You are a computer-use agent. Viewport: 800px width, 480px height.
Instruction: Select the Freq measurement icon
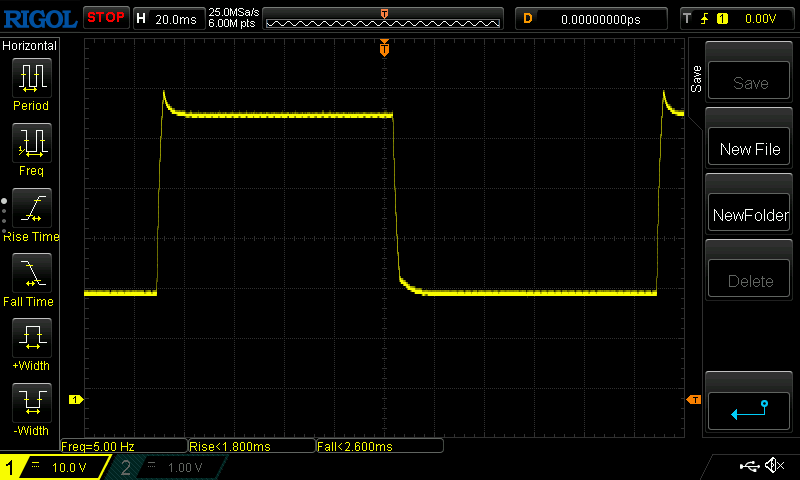32,142
